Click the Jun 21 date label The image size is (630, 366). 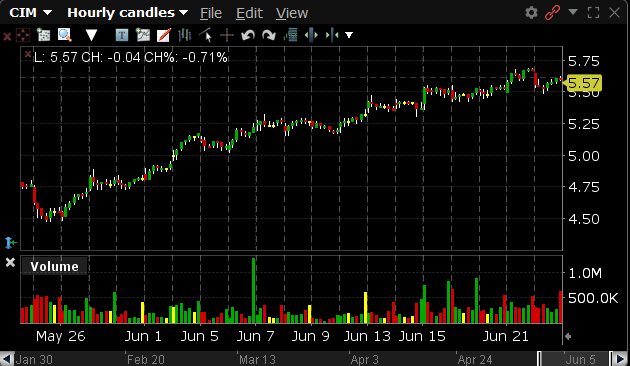pos(505,336)
